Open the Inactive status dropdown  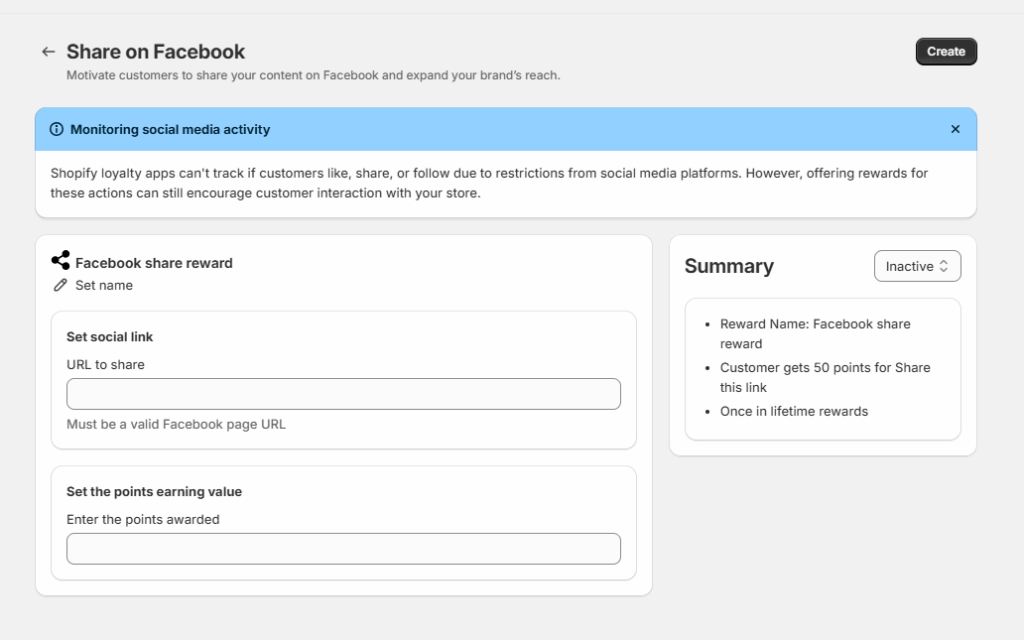point(918,266)
